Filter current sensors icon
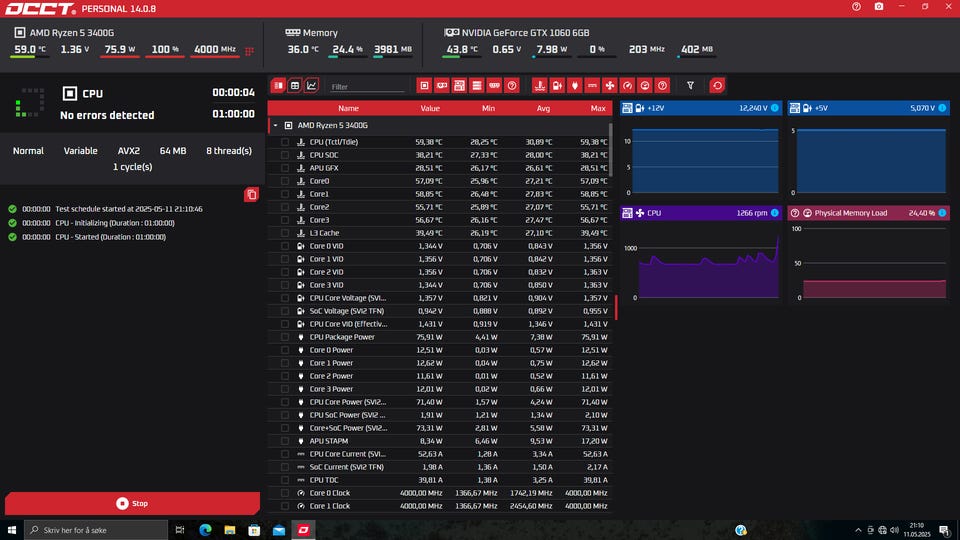Viewport: 960px width, 540px height. click(592, 86)
